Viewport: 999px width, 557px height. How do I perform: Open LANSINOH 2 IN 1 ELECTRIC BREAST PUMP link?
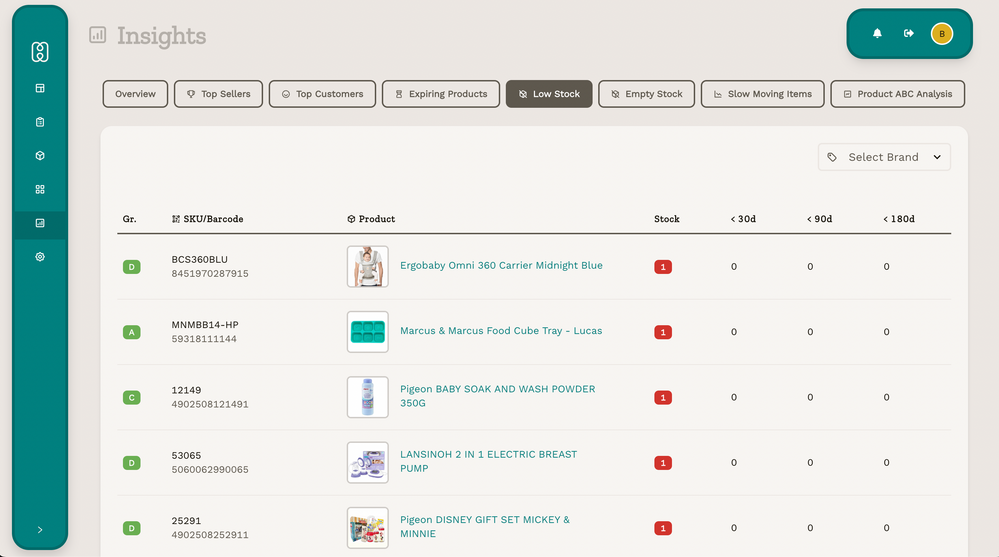(488, 461)
